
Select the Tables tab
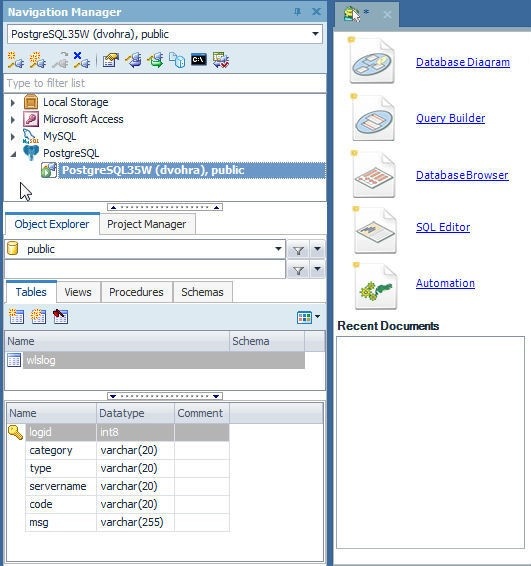pos(31,292)
